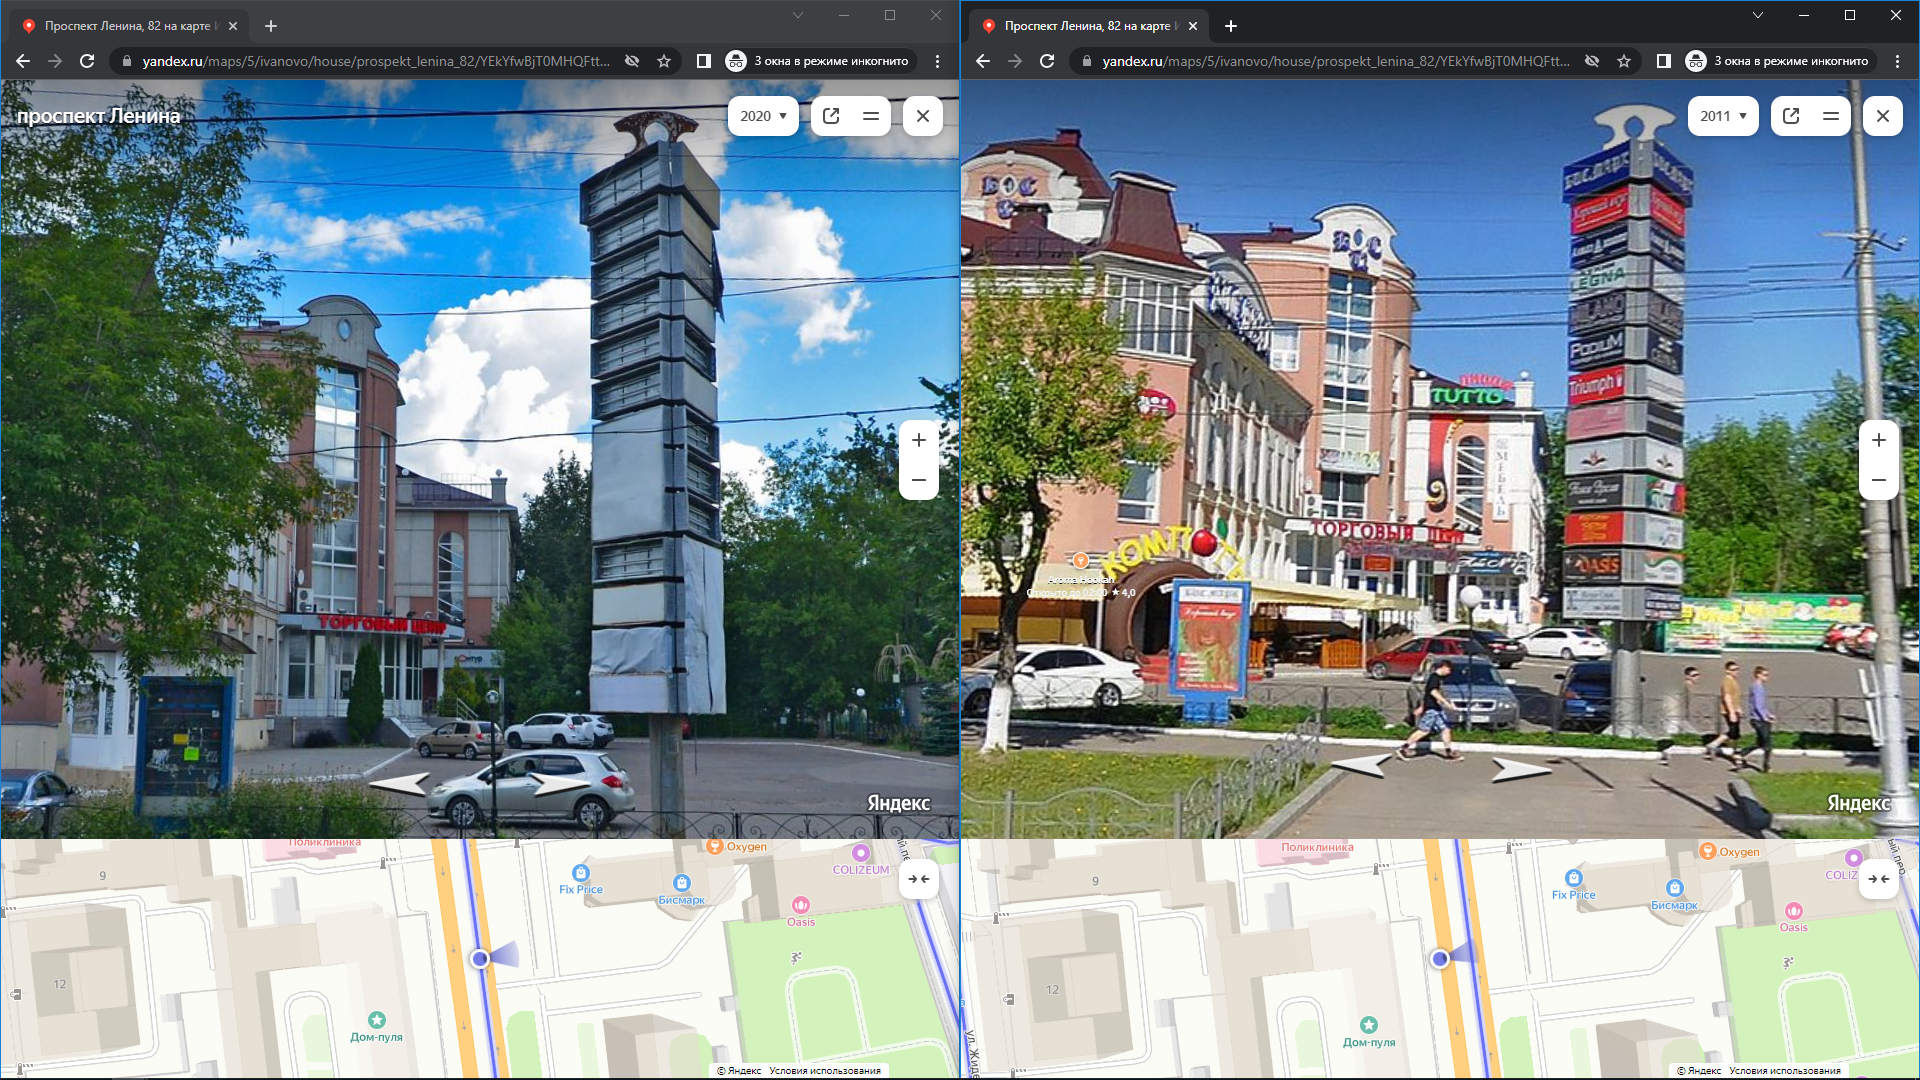The image size is (1920, 1080).
Task: Move panorama right arrow in 2011 view
Action: coord(1522,768)
